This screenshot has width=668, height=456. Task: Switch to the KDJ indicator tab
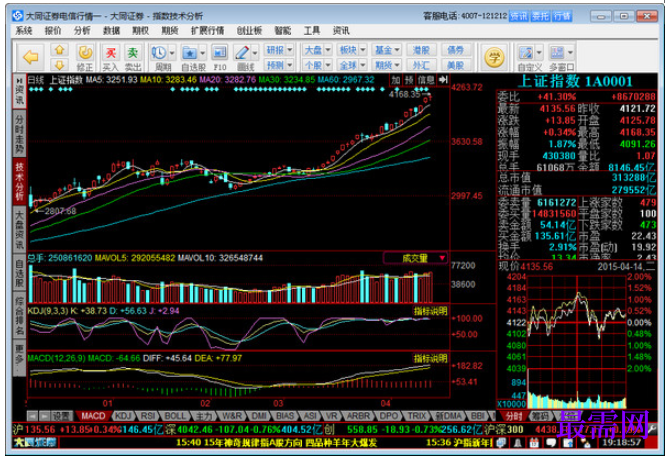(x=123, y=416)
